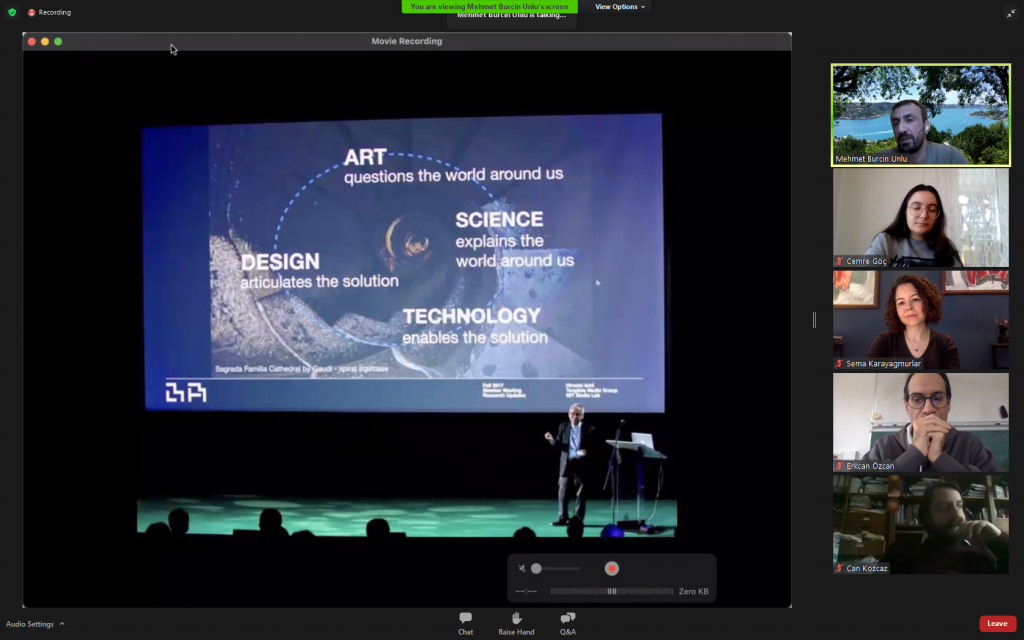Click the red close dot of Movie Recording

click(32, 41)
